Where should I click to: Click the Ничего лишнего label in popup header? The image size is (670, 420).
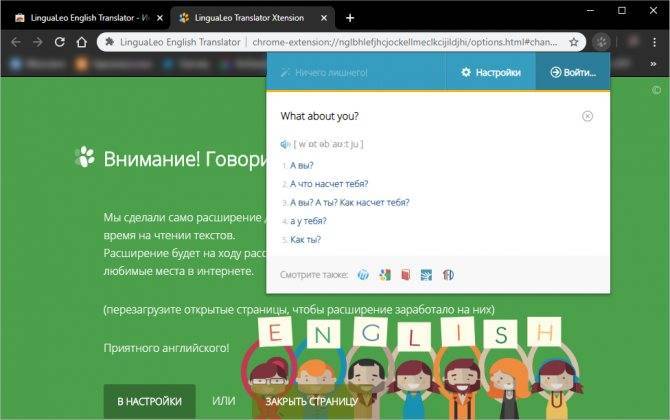click(x=331, y=73)
